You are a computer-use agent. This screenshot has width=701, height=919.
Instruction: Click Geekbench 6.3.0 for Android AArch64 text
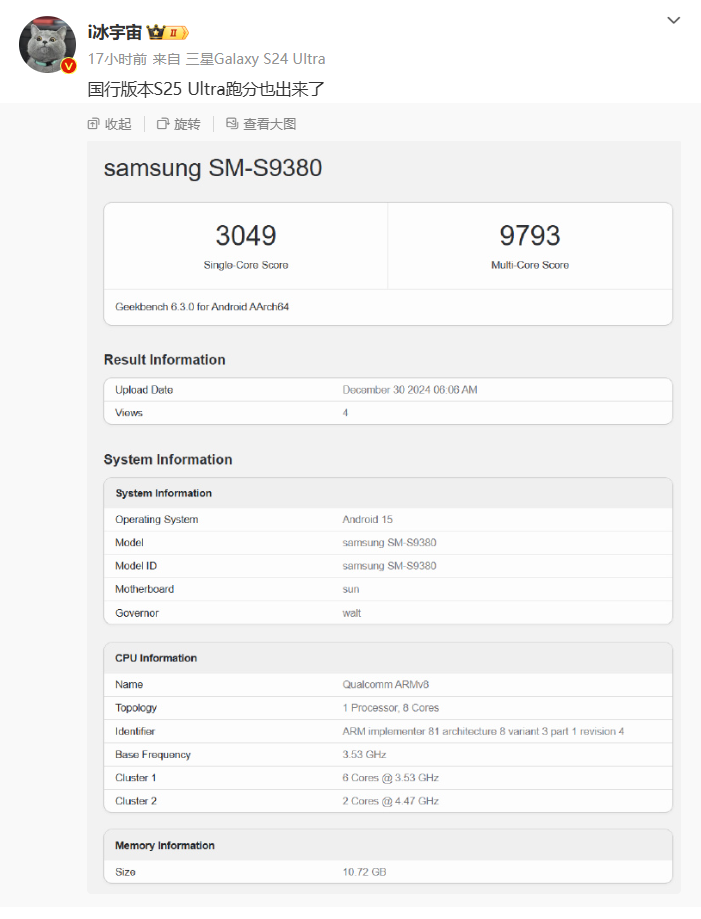tap(202, 307)
